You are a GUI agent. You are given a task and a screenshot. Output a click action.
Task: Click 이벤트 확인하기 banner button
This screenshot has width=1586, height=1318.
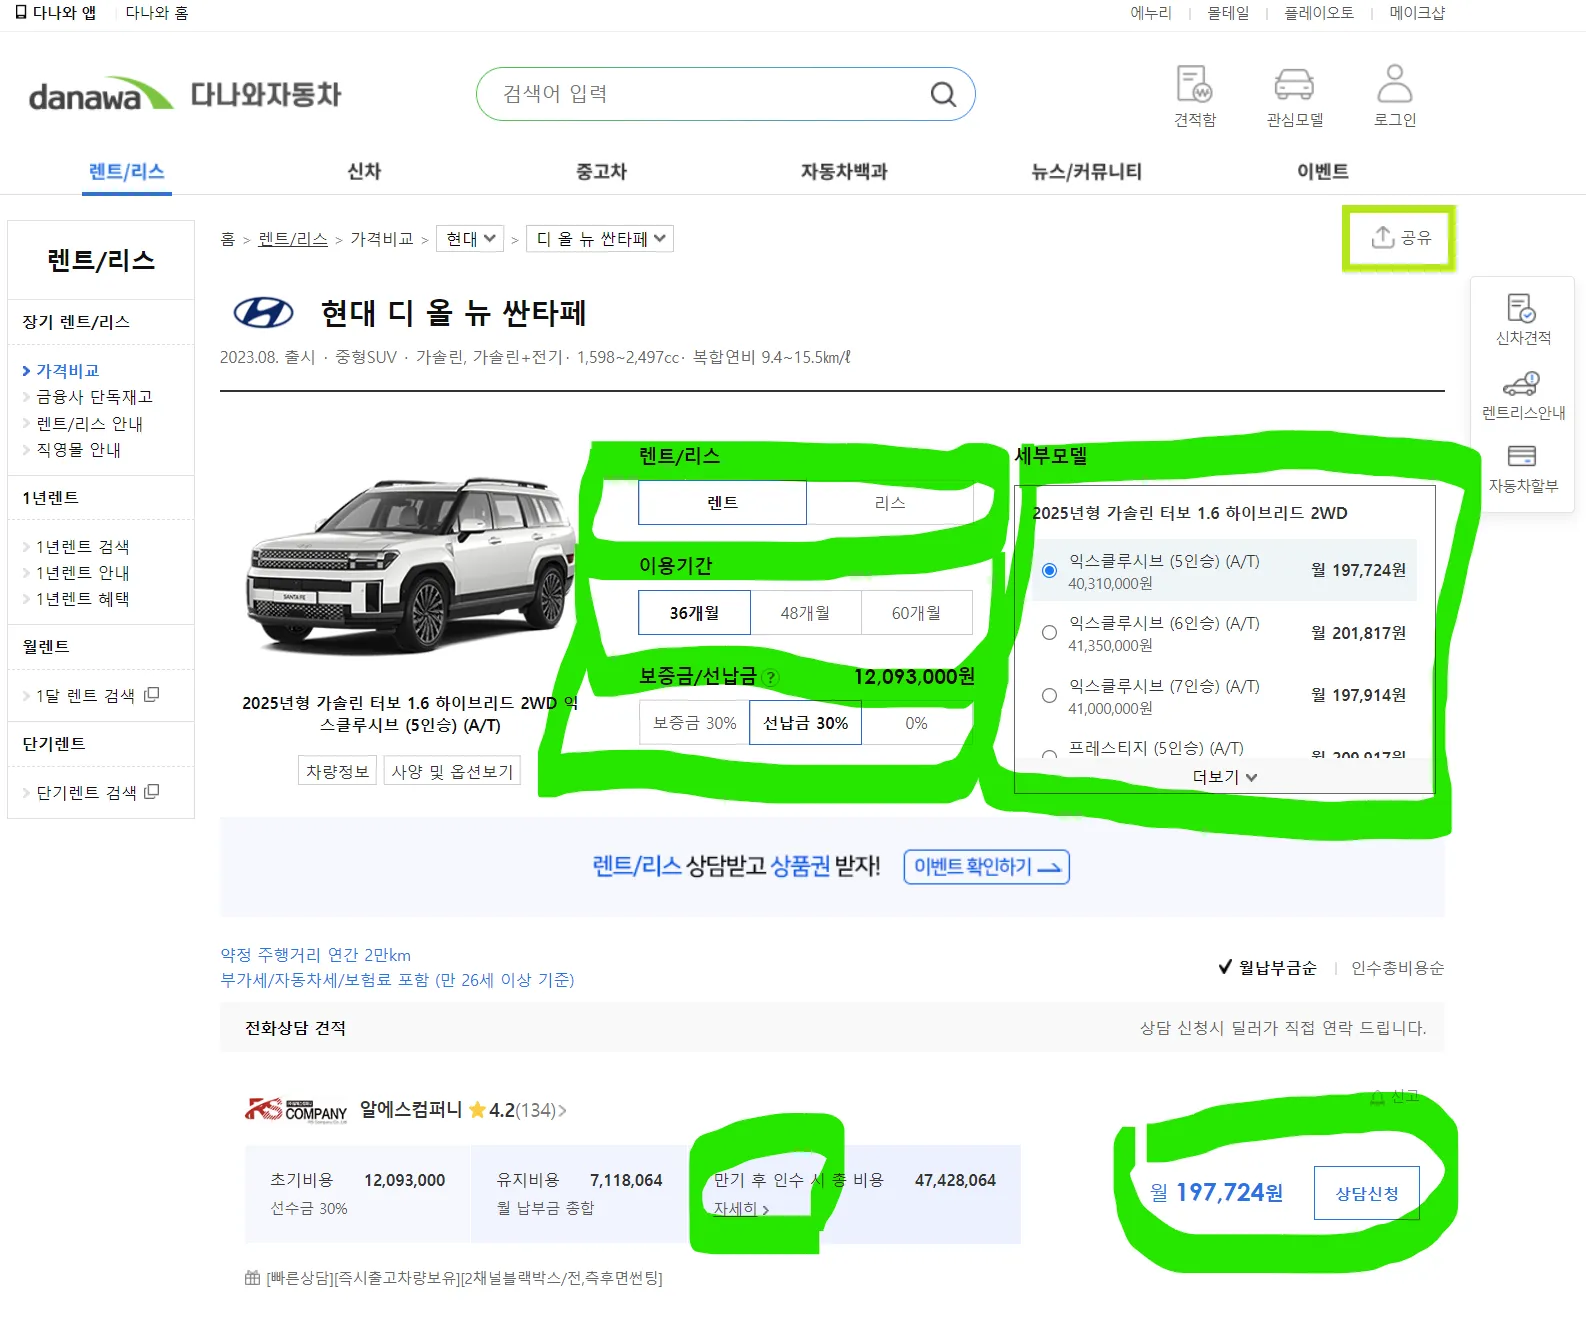(x=986, y=867)
